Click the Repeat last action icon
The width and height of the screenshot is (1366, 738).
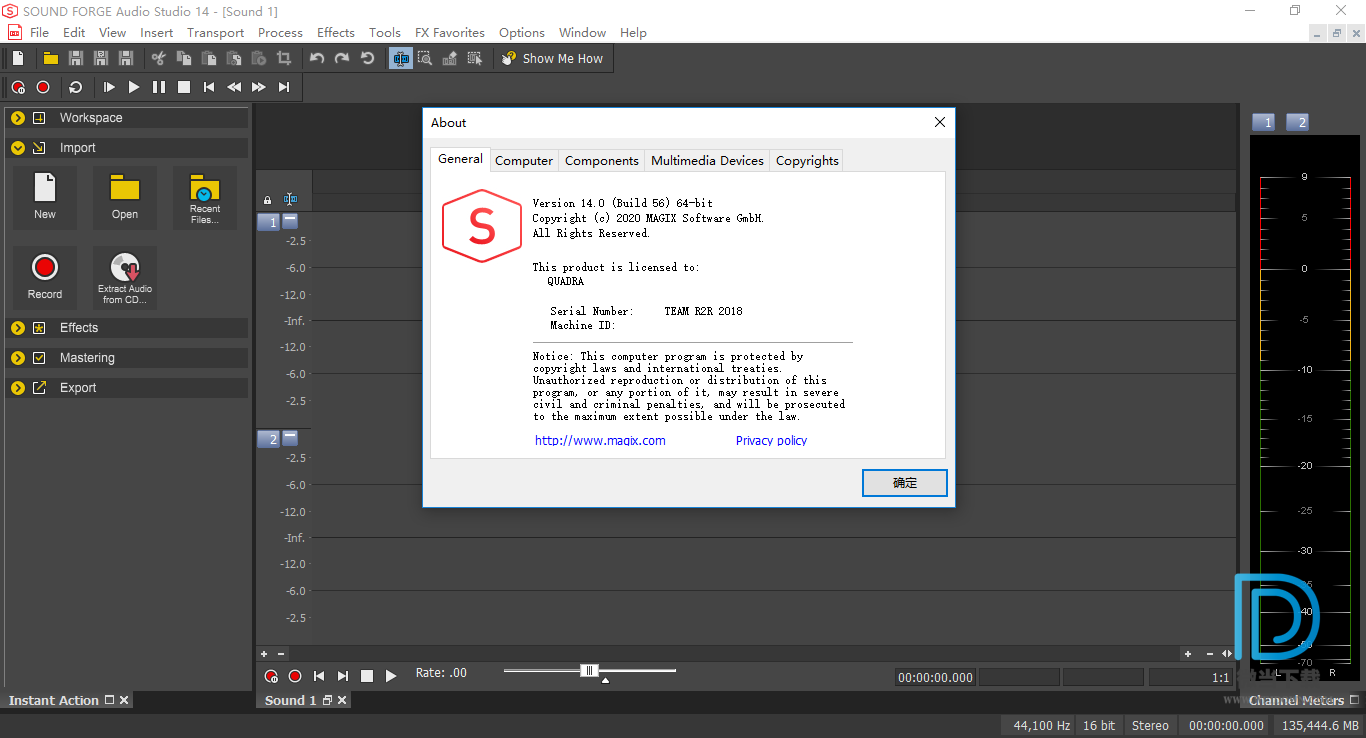point(367,58)
